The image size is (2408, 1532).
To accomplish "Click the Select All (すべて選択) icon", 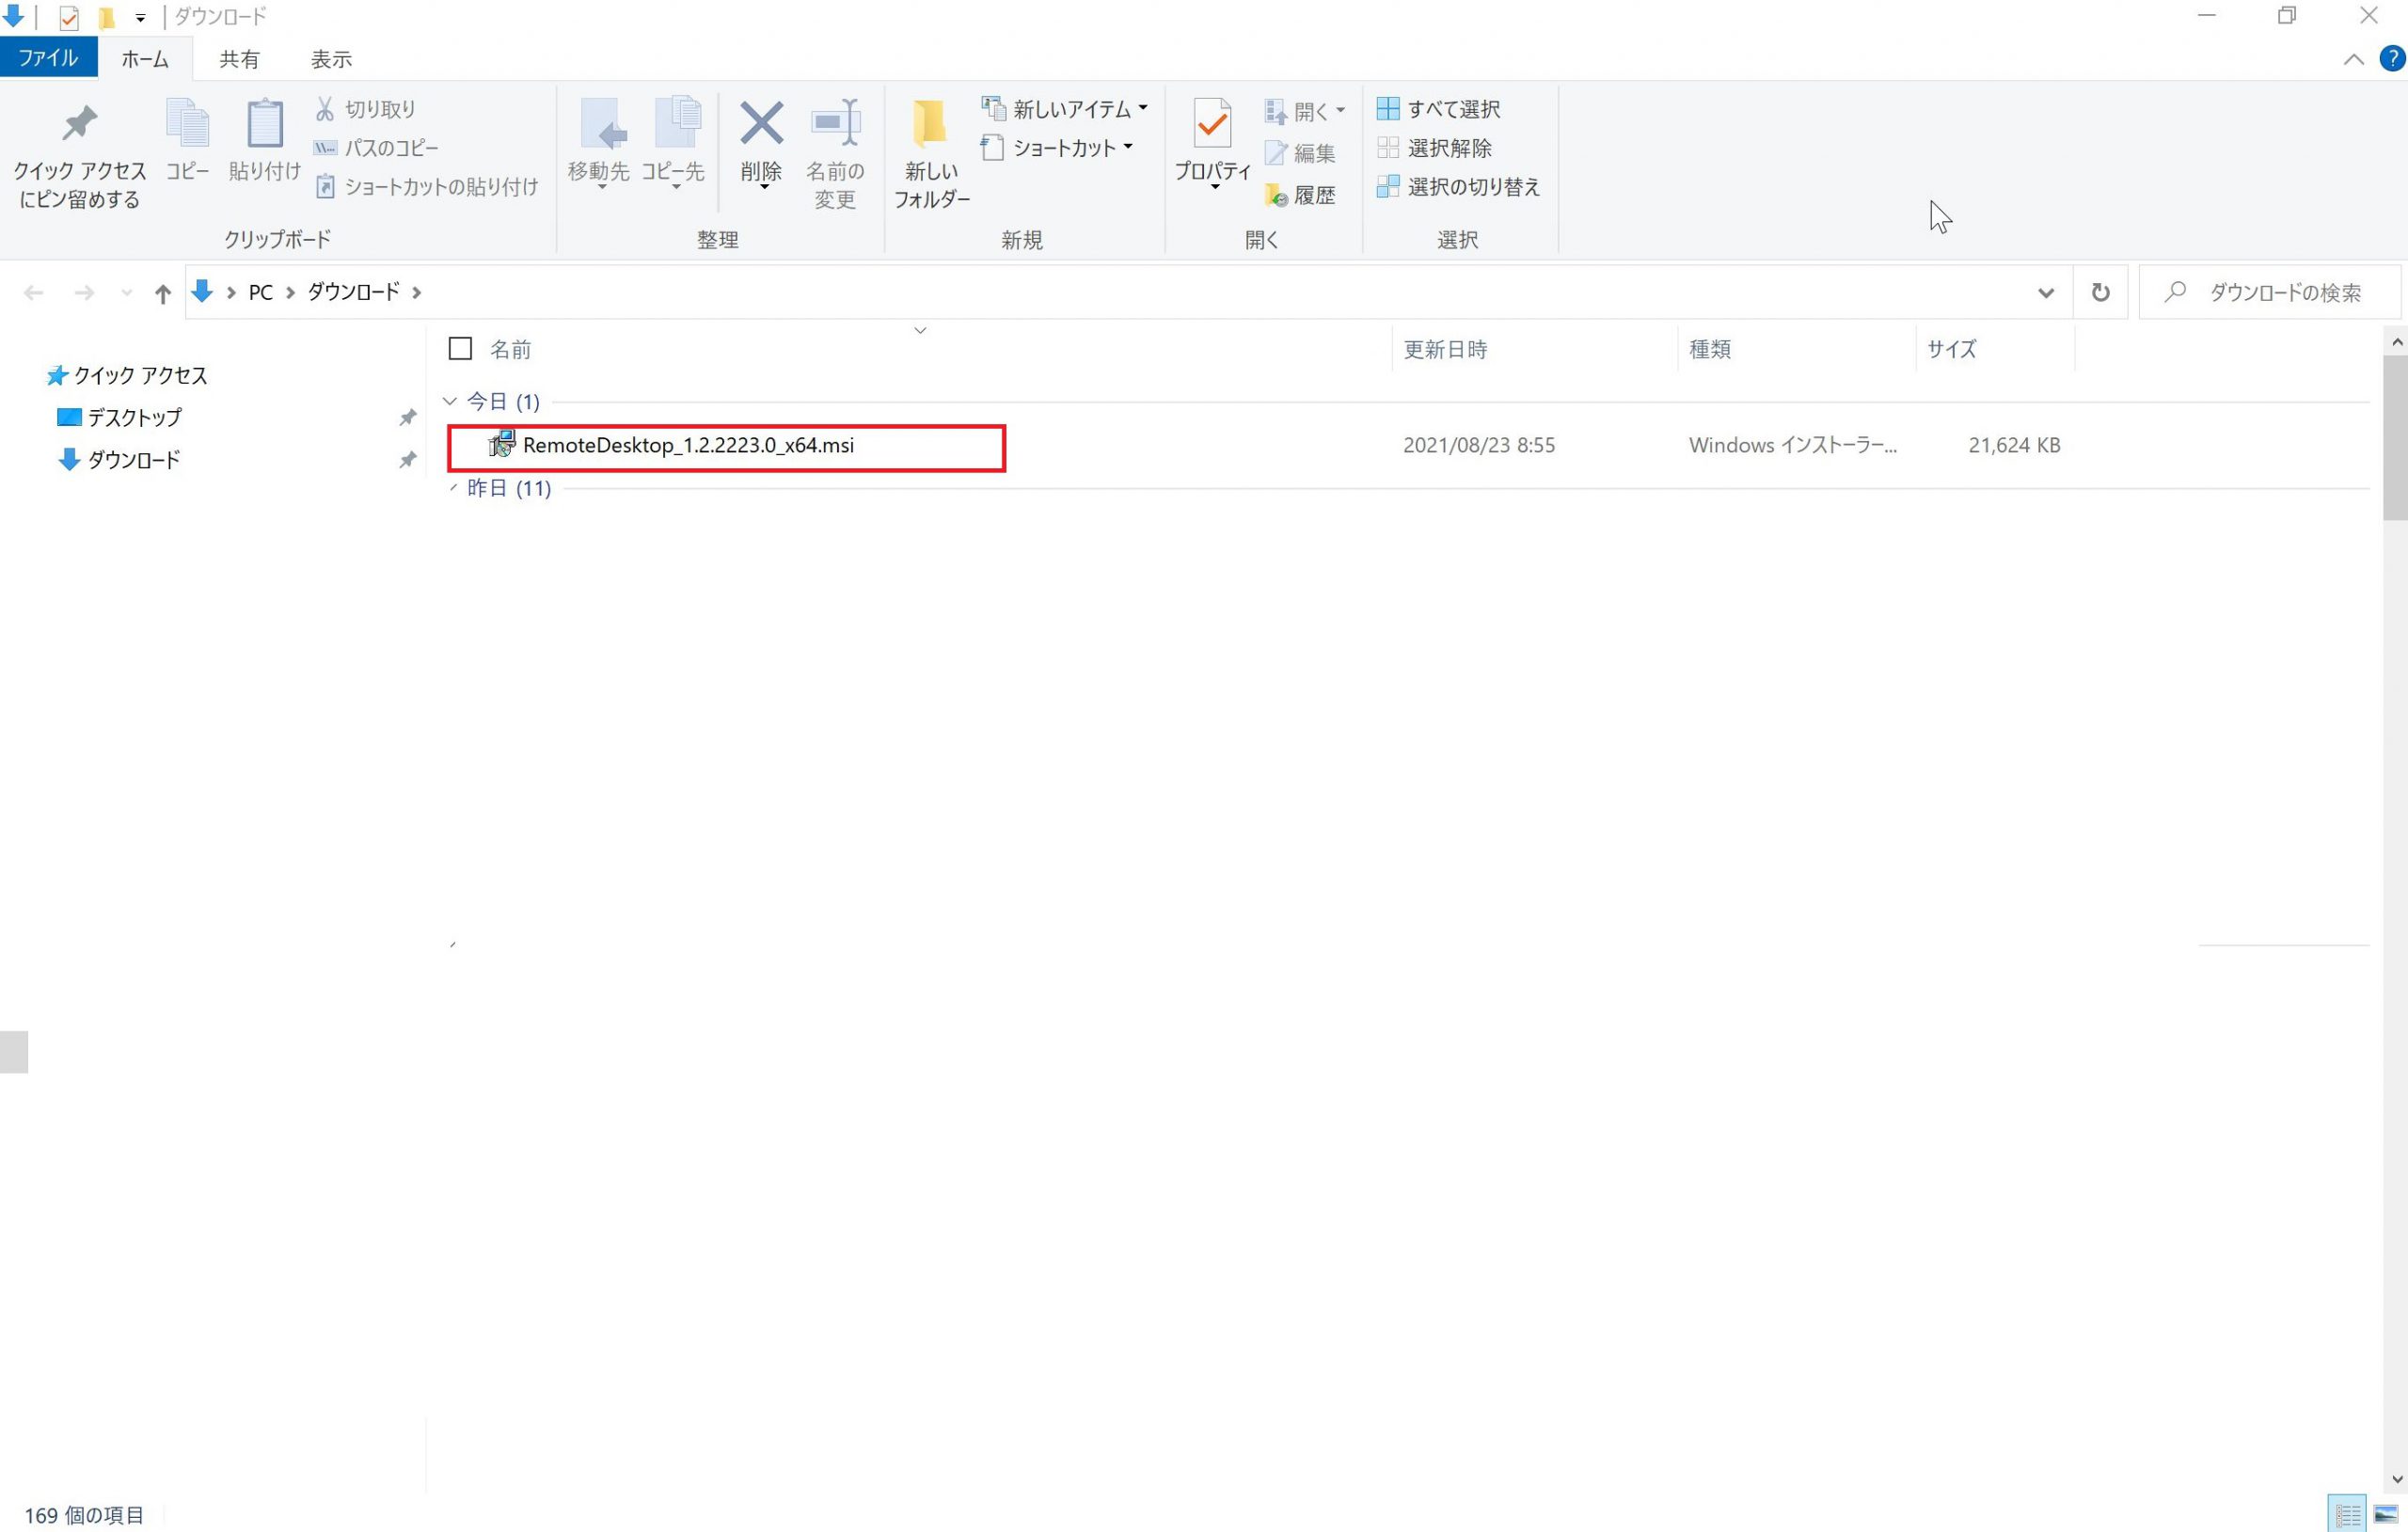I will coord(1387,109).
